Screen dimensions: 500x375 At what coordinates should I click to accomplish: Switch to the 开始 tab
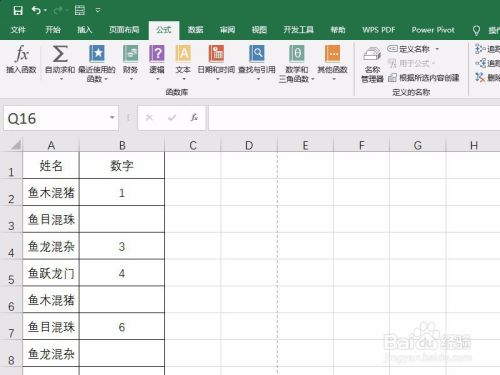click(x=53, y=30)
